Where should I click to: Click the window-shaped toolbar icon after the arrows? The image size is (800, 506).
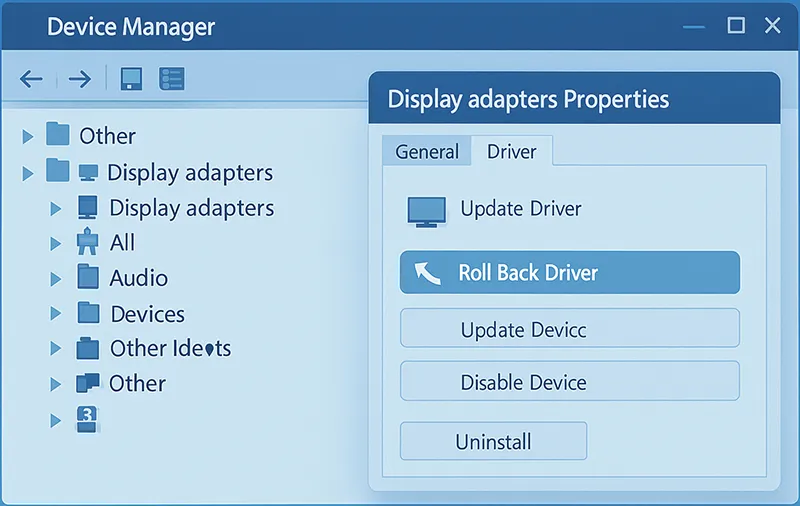pyautogui.click(x=130, y=79)
